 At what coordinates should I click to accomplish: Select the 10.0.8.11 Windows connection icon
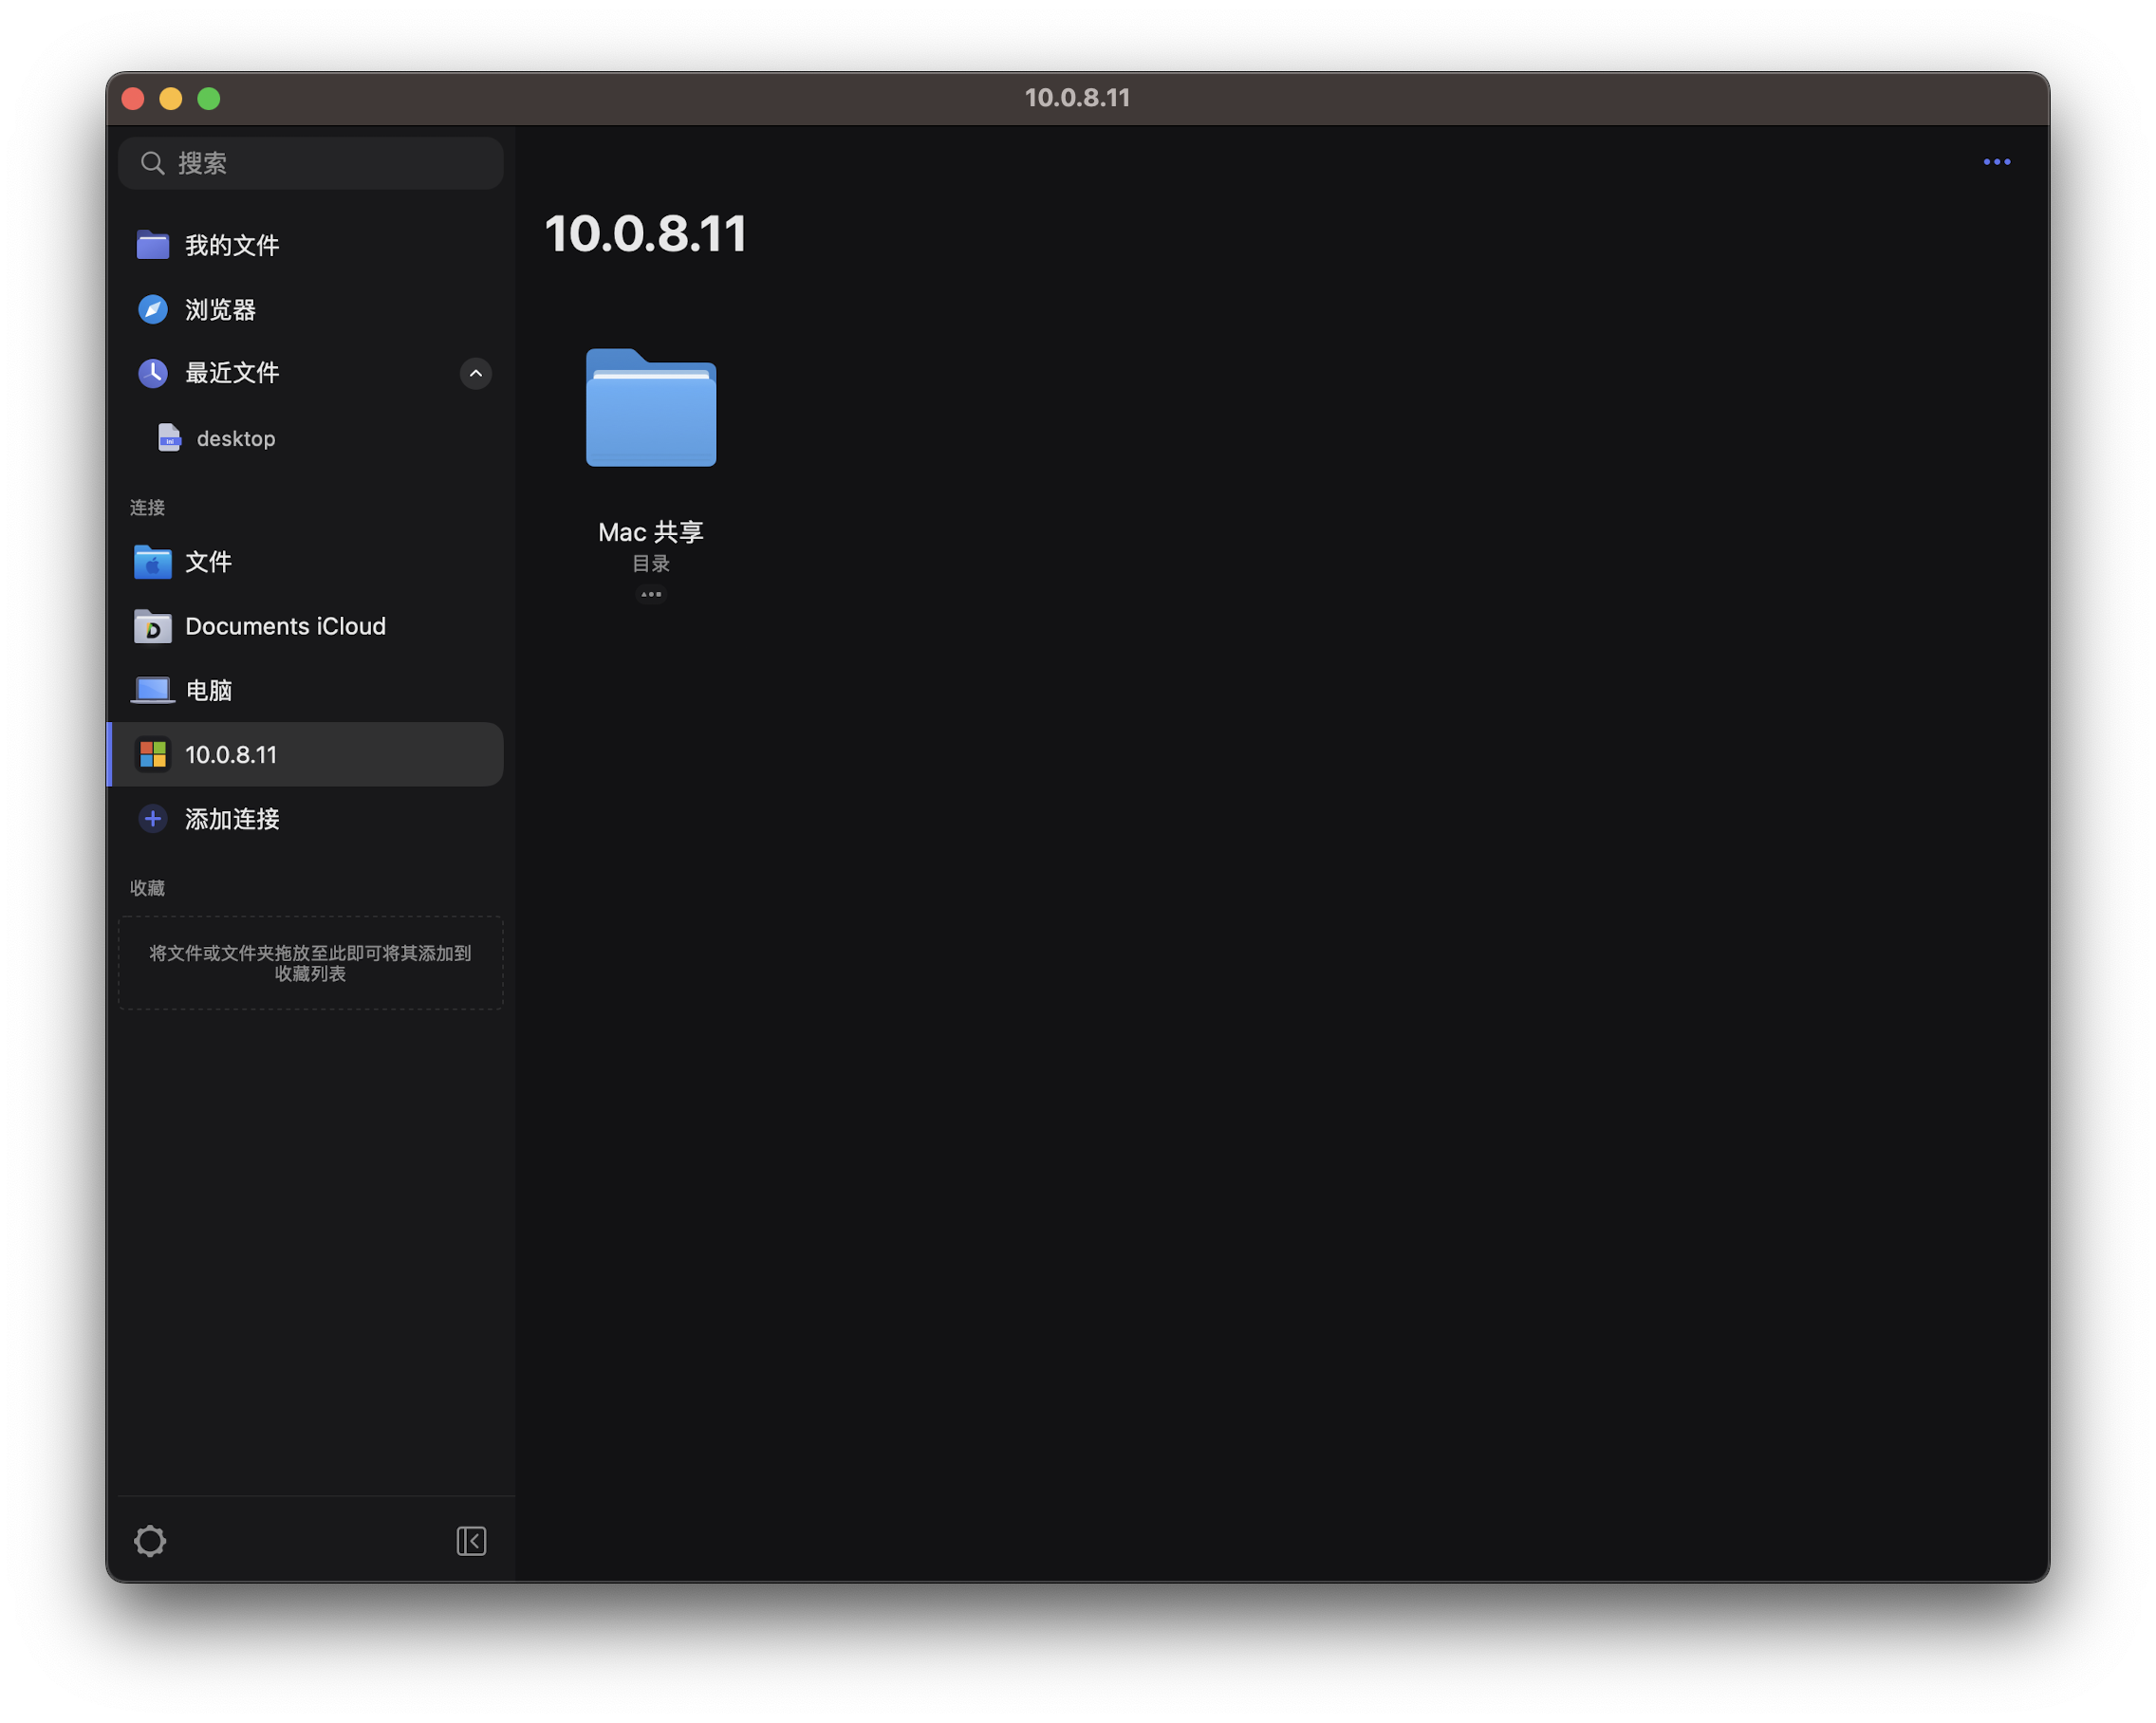tap(153, 754)
